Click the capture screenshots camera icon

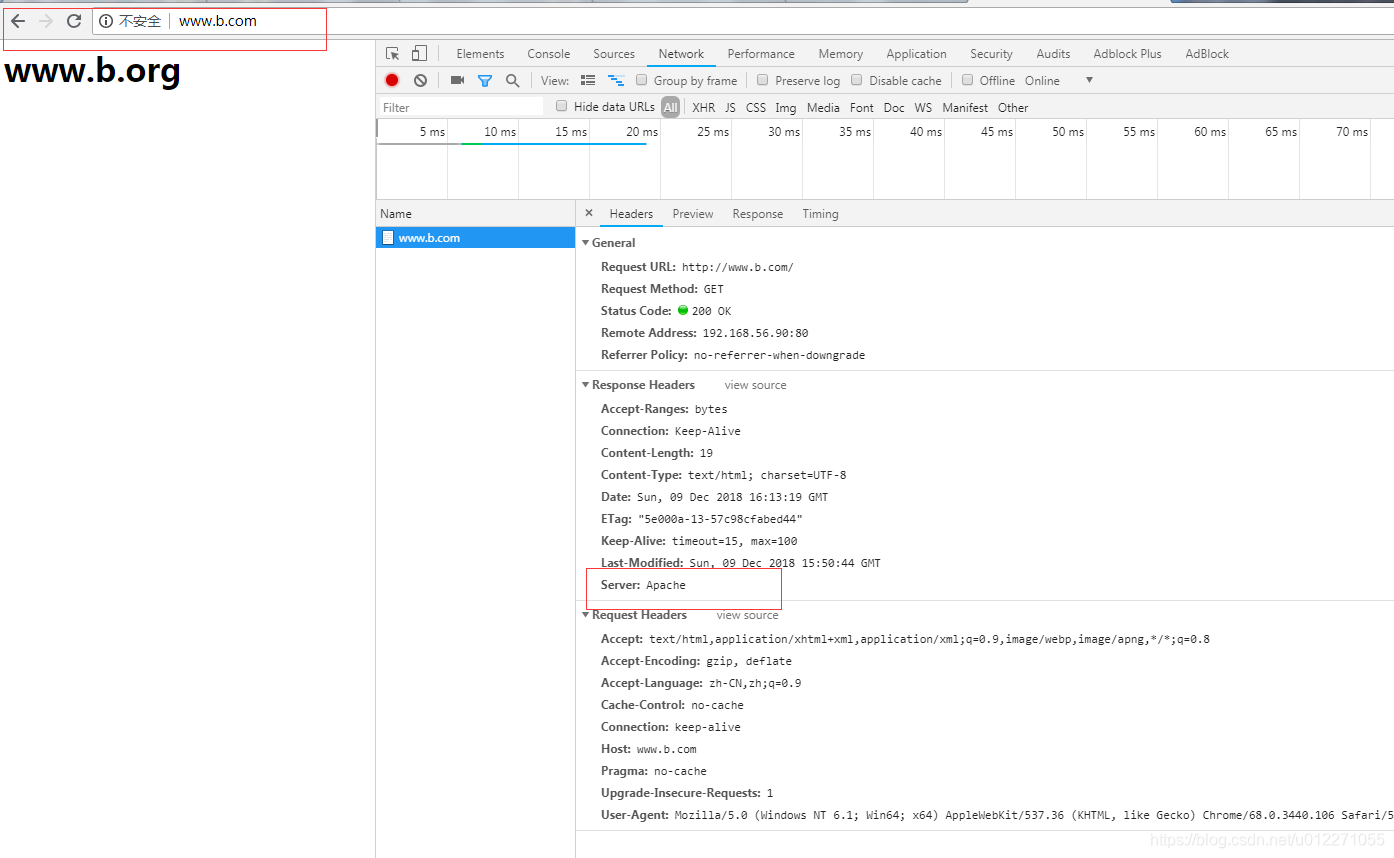pos(457,80)
